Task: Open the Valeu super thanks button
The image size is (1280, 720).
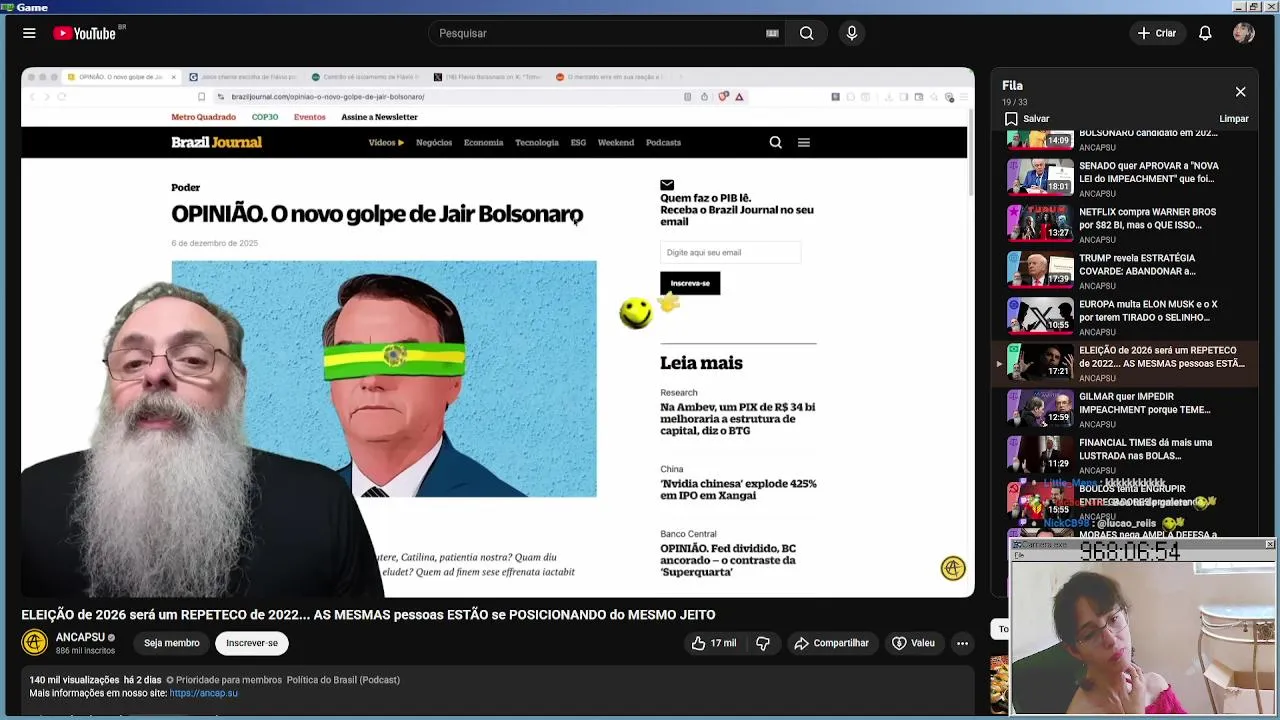Action: pyautogui.click(x=913, y=643)
